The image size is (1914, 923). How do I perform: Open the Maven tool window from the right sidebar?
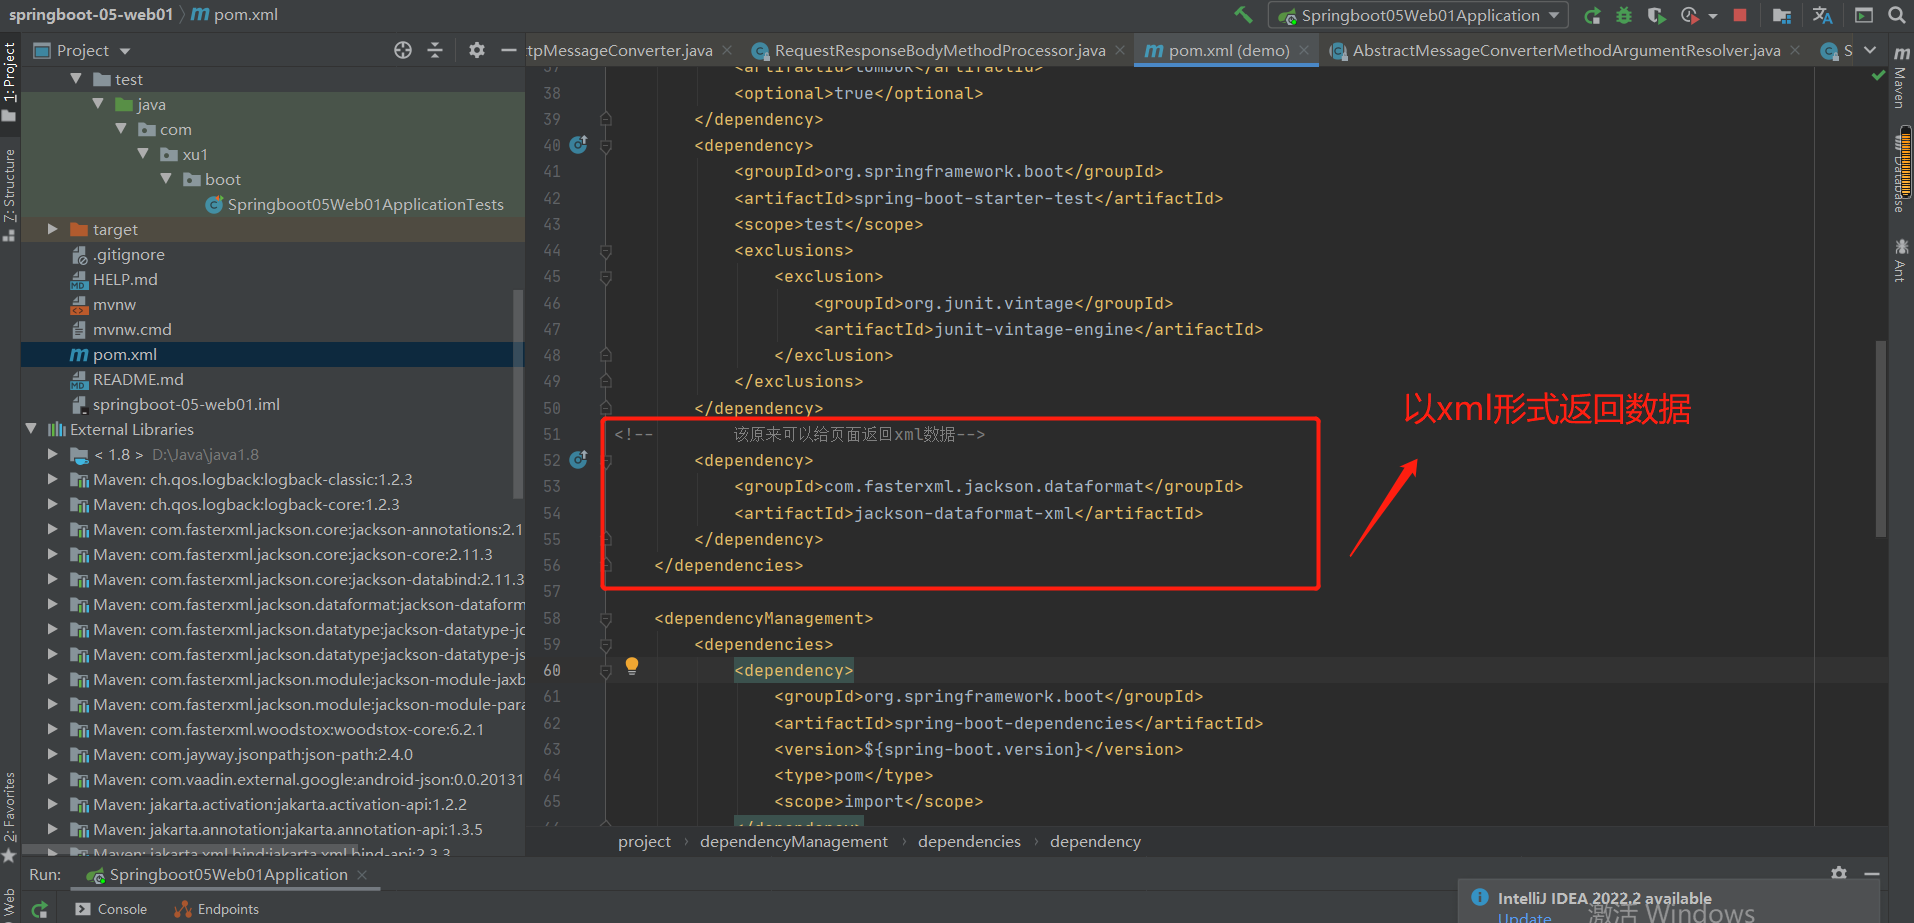point(1901,78)
